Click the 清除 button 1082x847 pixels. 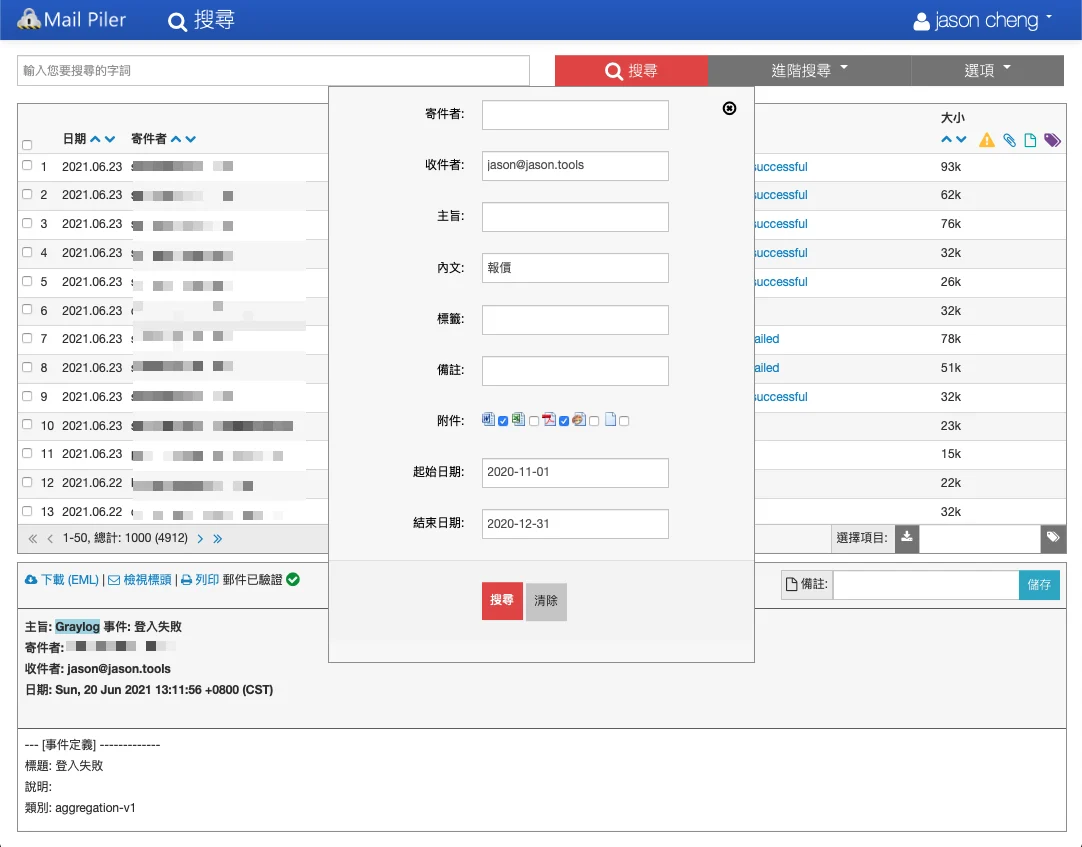(x=546, y=601)
